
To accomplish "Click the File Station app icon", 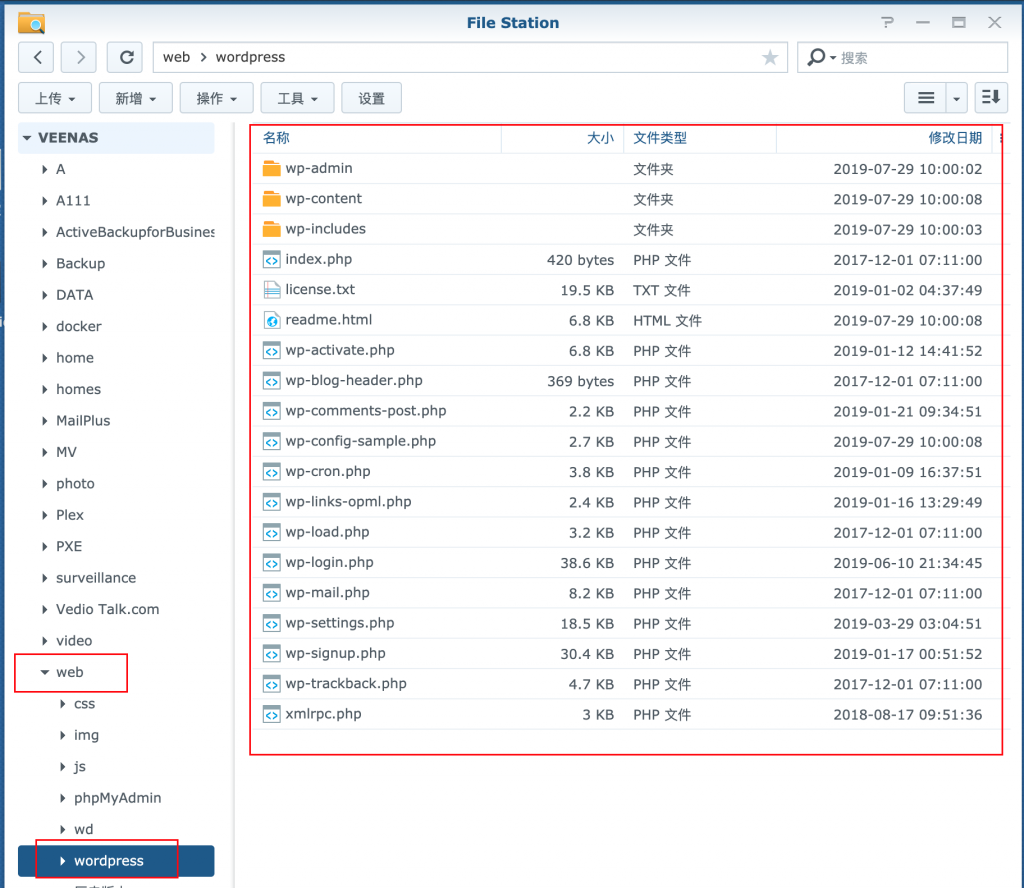I will click(31, 23).
